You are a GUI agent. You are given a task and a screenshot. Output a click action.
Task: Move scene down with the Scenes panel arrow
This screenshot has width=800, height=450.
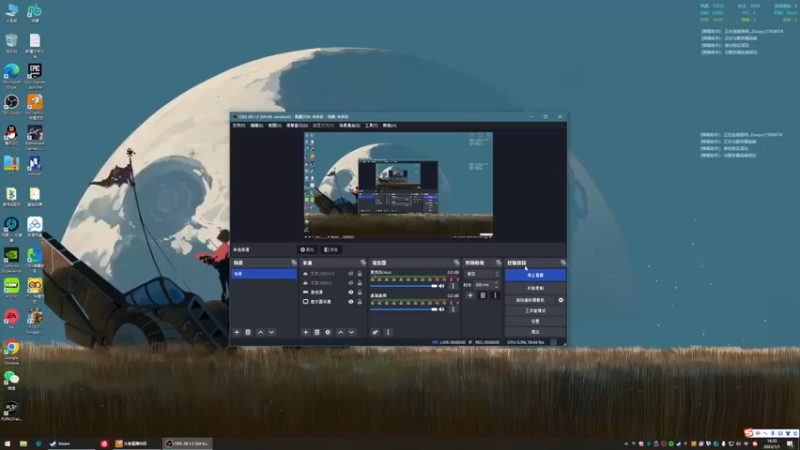(x=271, y=332)
